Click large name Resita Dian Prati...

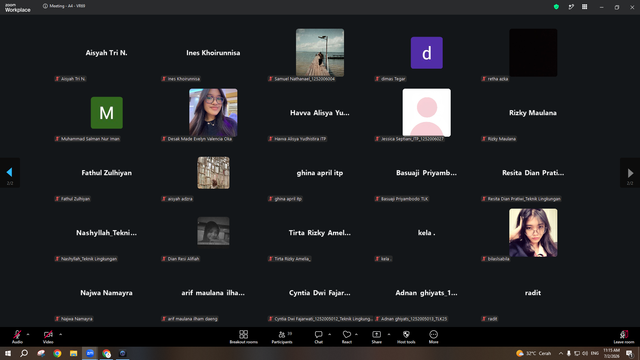click(x=533, y=173)
